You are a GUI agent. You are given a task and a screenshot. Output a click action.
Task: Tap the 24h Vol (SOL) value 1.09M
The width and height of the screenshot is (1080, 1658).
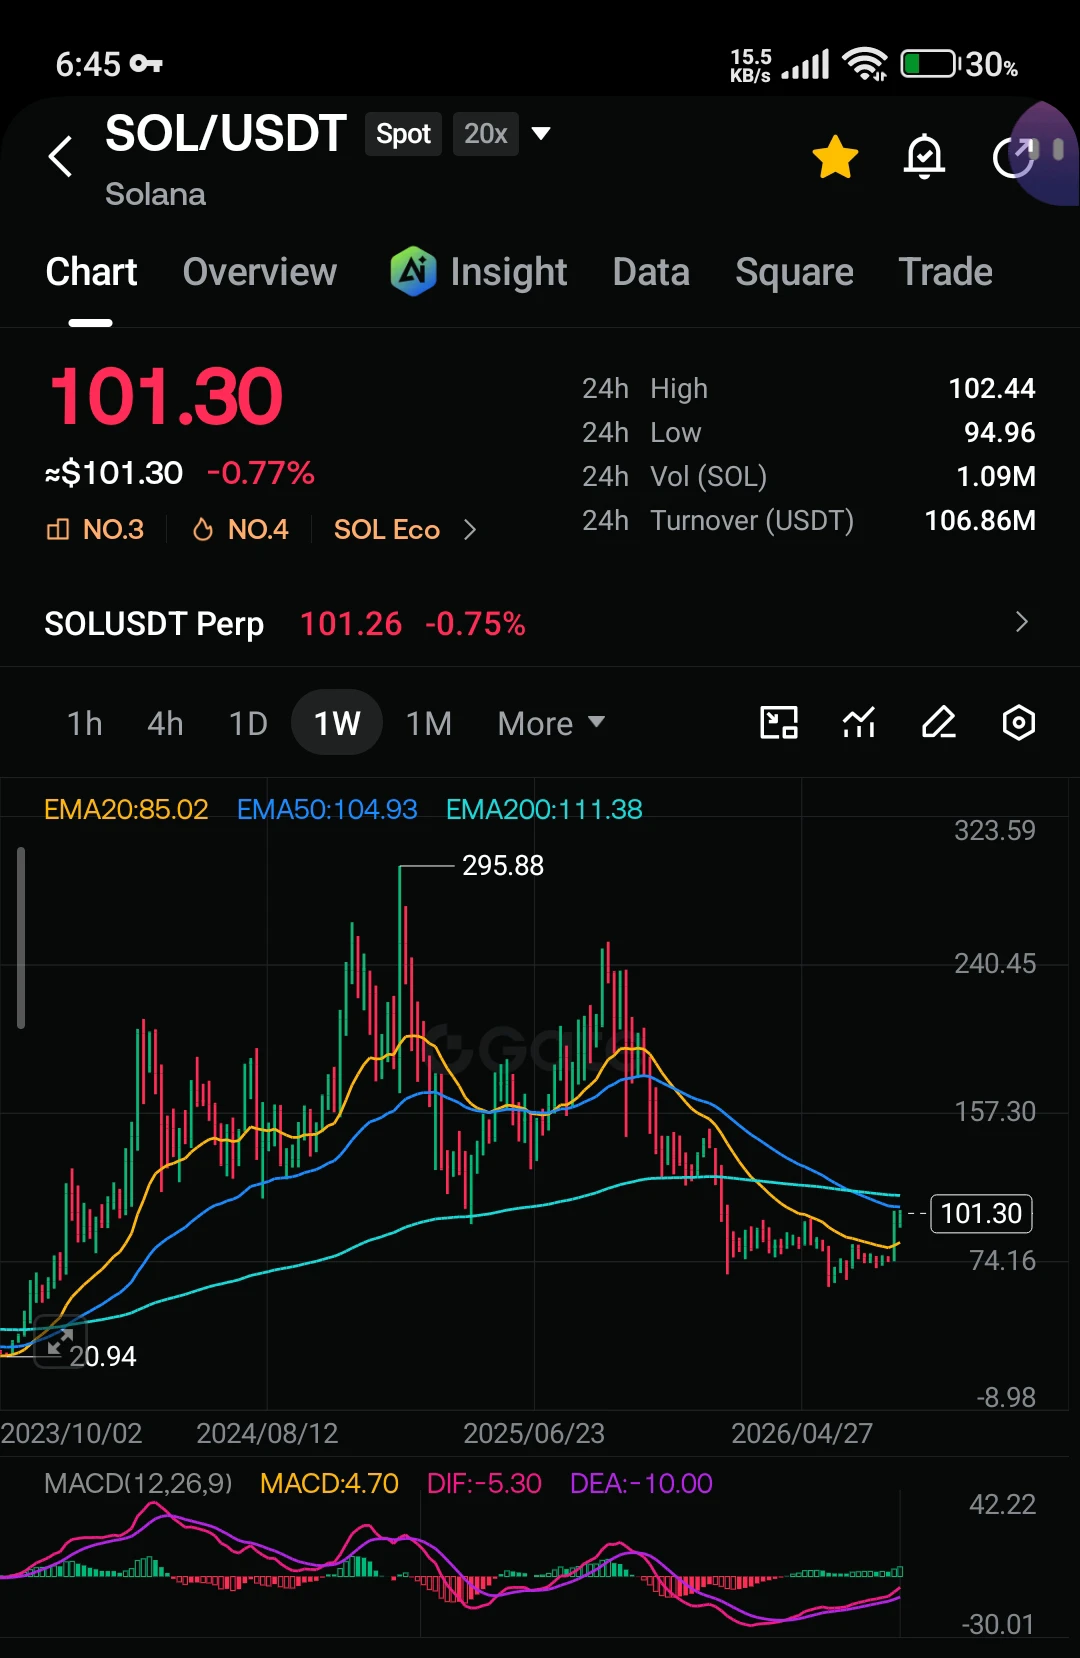996,476
